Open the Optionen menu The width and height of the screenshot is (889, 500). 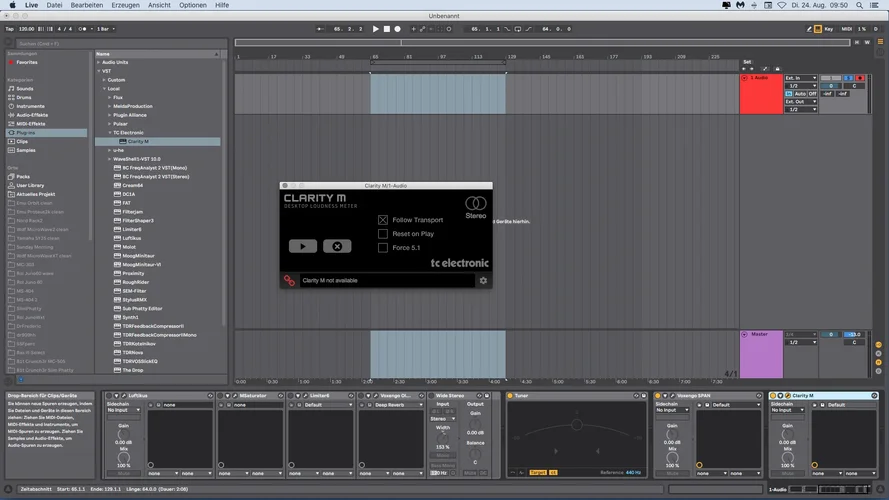coord(193,5)
